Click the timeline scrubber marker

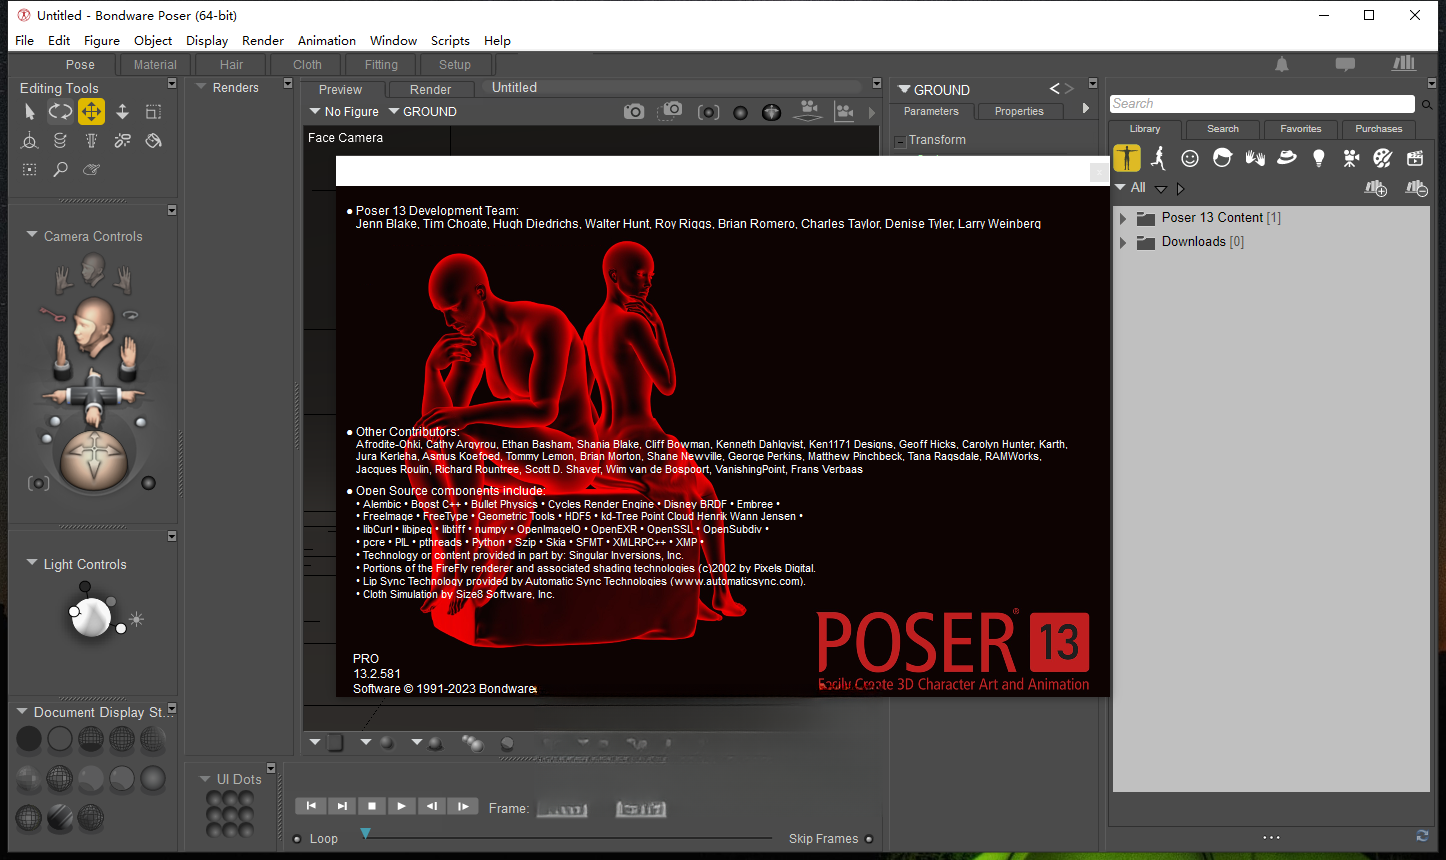point(365,833)
